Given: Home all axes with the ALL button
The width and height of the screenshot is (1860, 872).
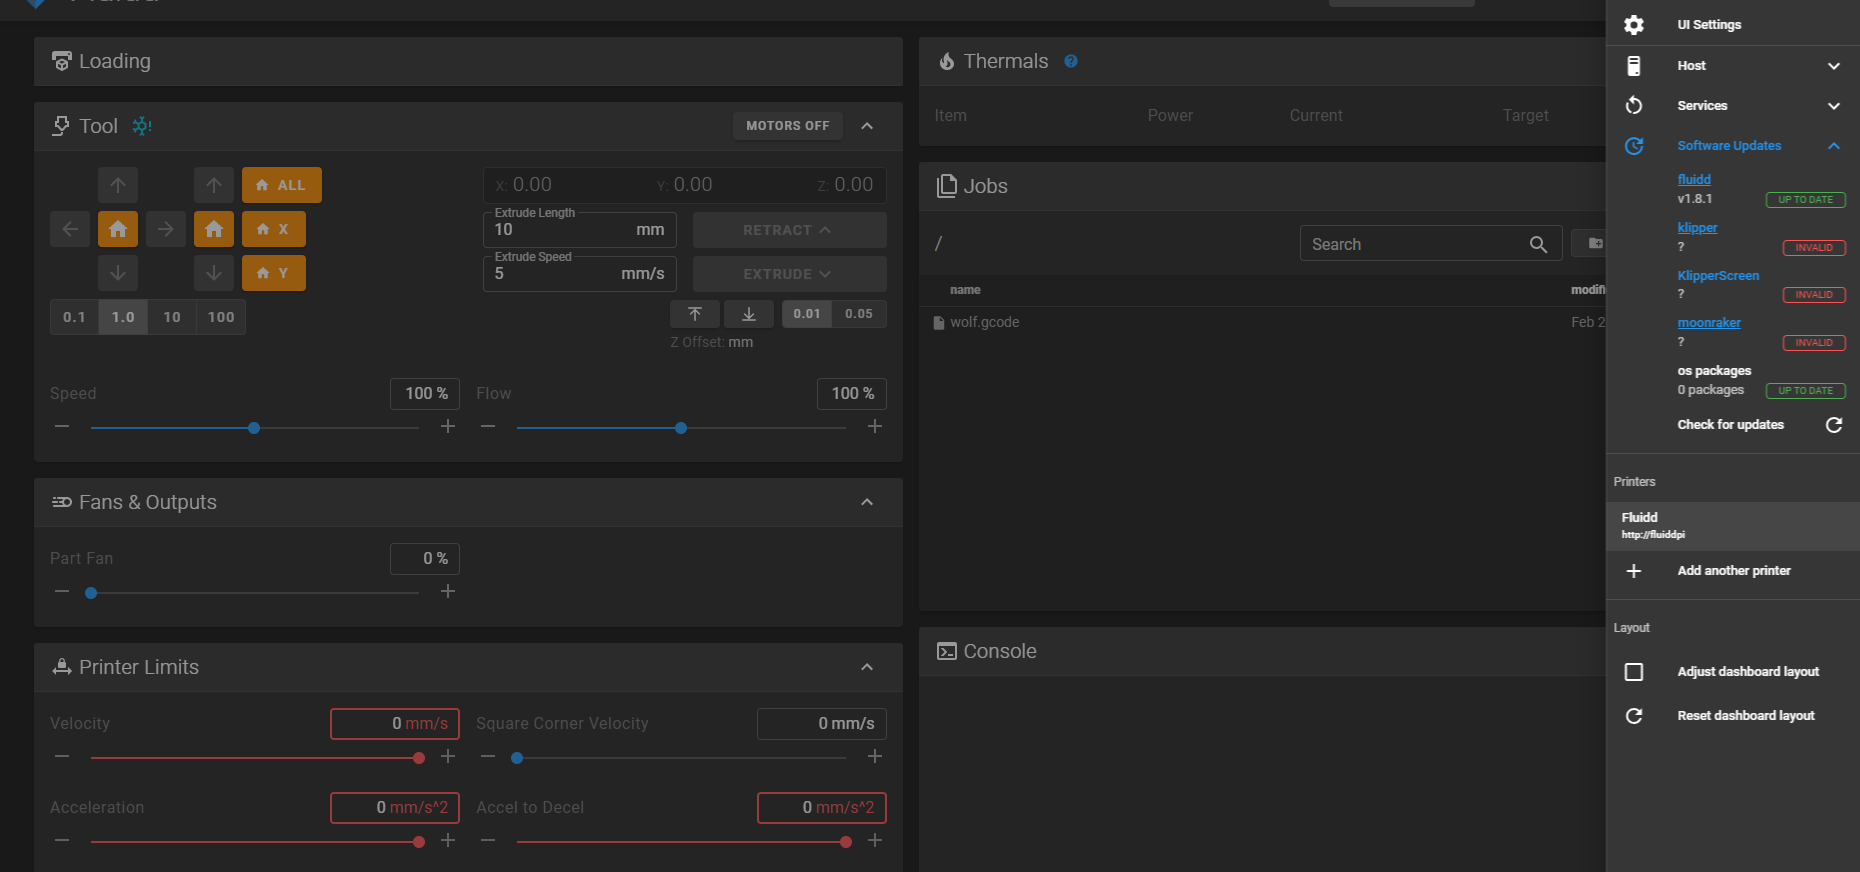Looking at the screenshot, I should 281,185.
